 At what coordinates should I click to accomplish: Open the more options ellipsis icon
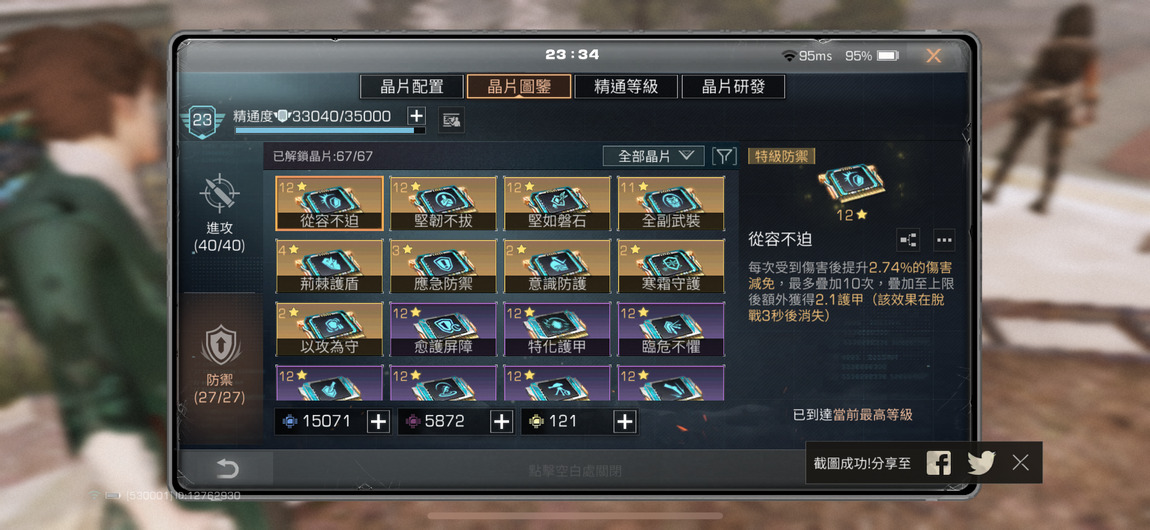pyautogui.click(x=944, y=240)
